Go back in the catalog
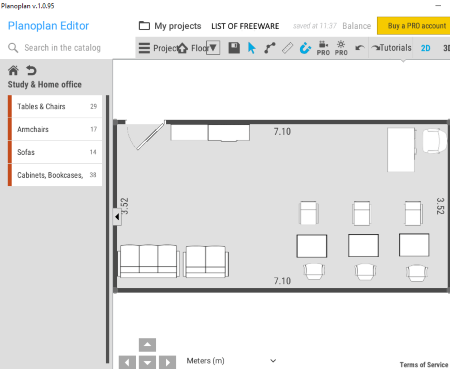Image resolution: width=450 pixels, height=369 pixels. (x=31, y=70)
